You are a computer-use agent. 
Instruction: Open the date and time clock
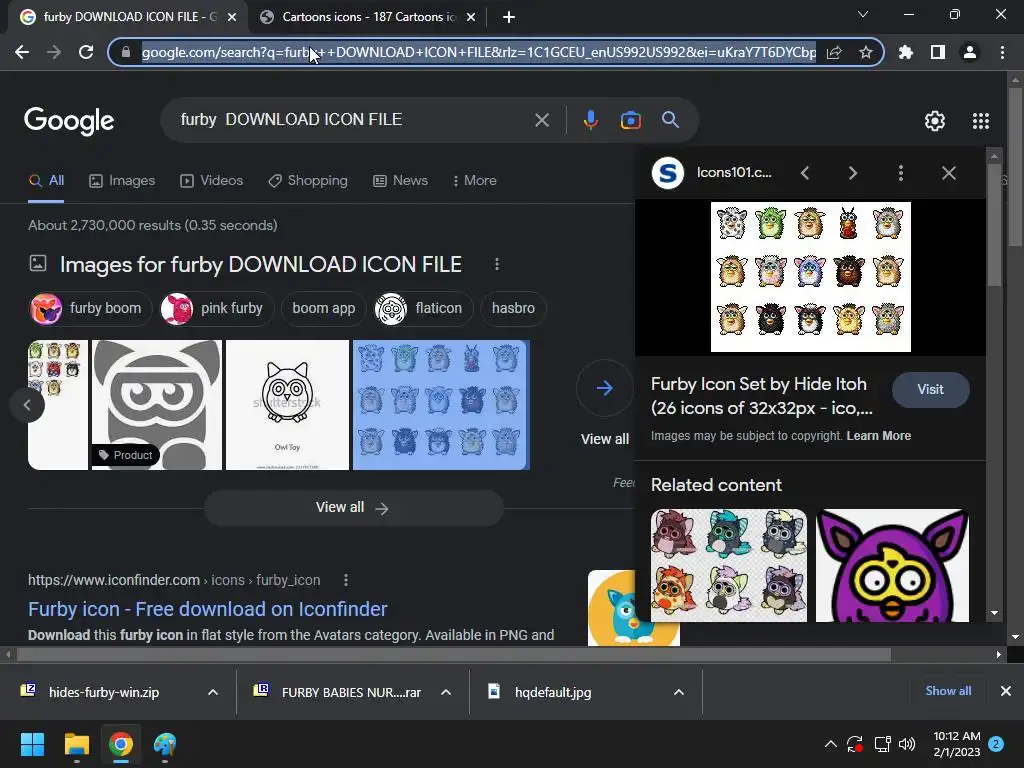click(x=956, y=744)
